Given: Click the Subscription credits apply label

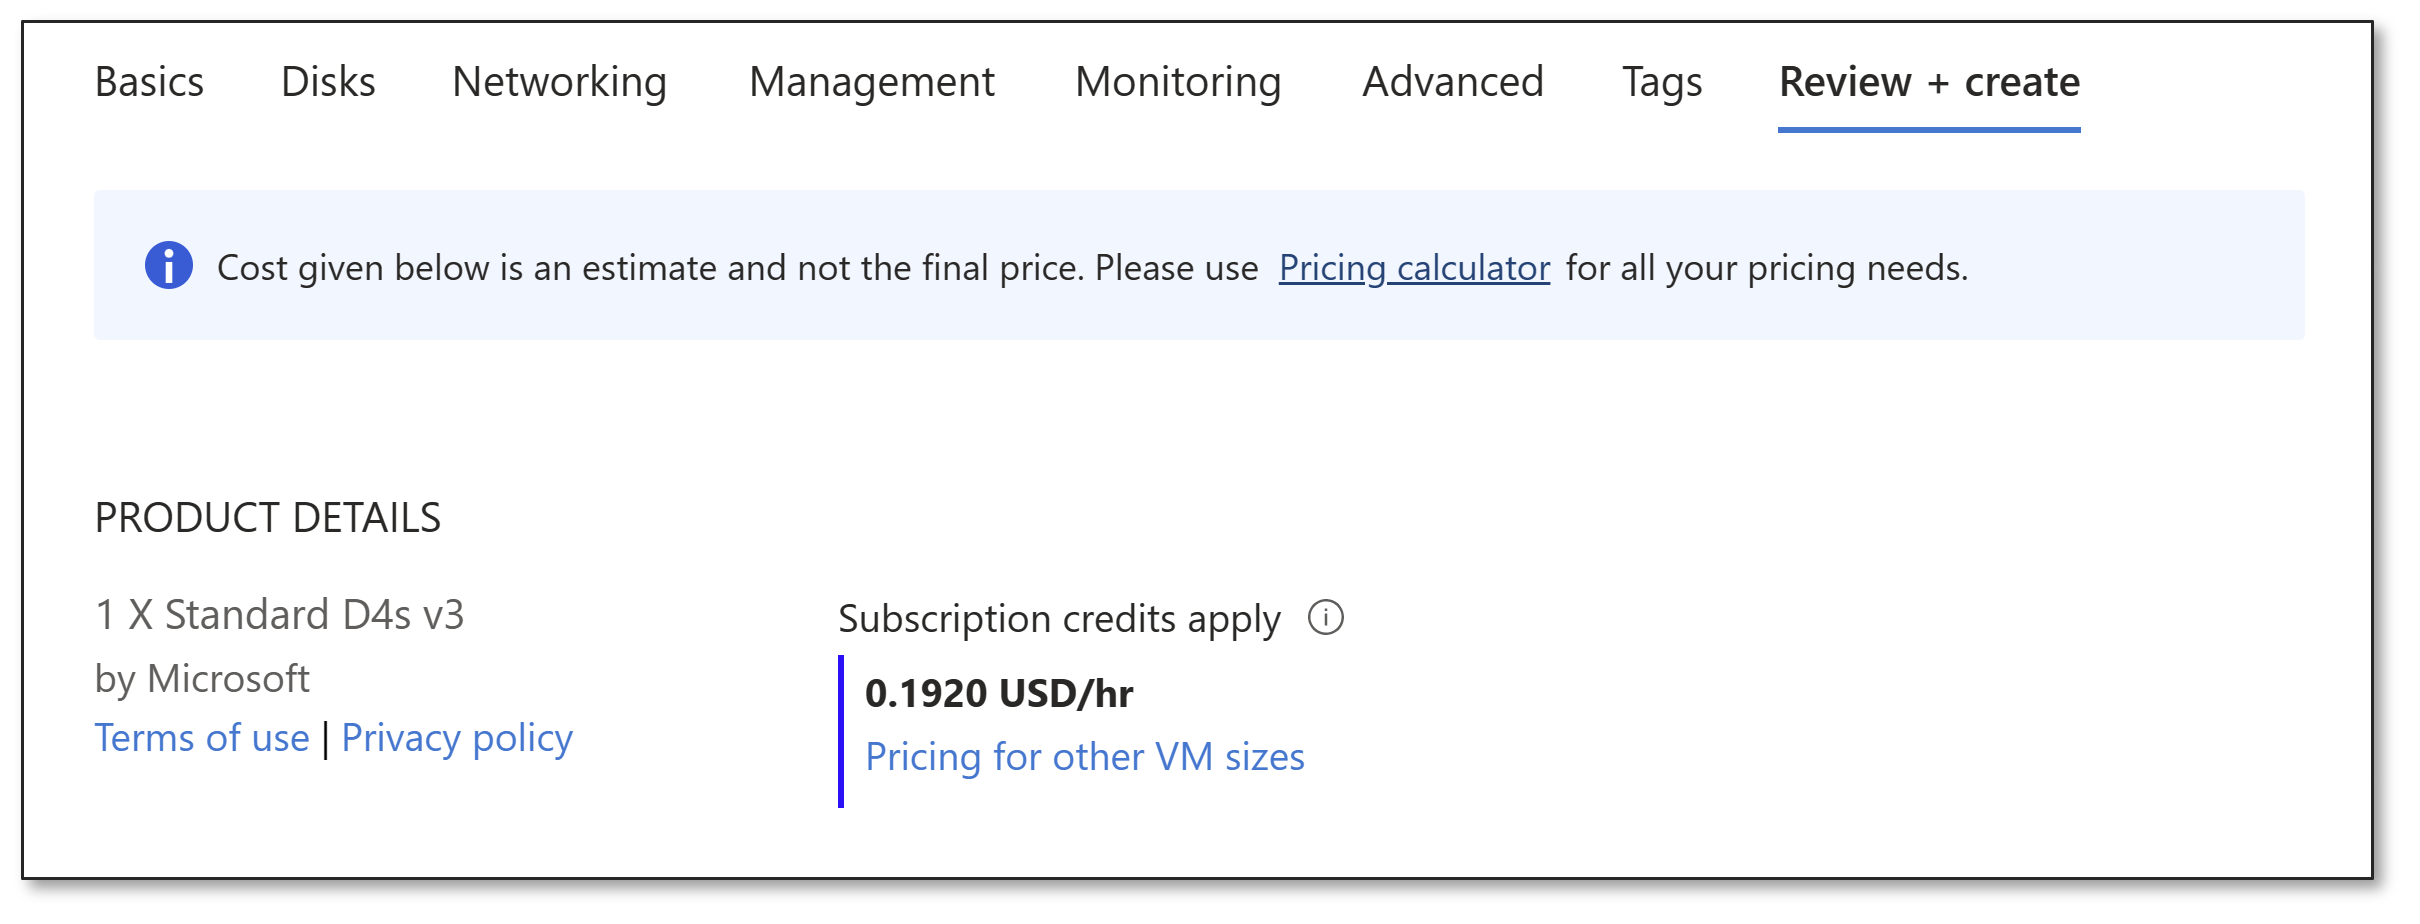Looking at the screenshot, I should point(1058,619).
